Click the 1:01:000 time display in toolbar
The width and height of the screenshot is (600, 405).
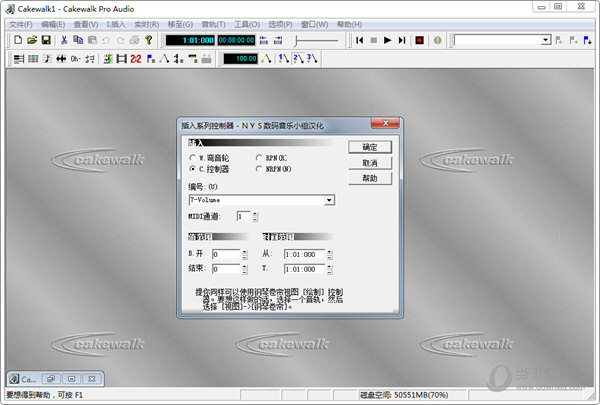(190, 40)
